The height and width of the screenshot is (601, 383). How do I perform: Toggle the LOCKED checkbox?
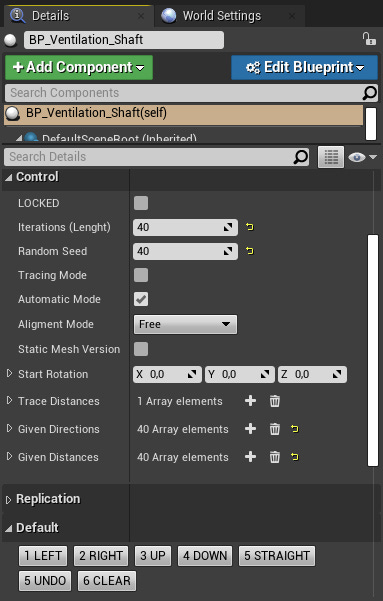[x=141, y=203]
